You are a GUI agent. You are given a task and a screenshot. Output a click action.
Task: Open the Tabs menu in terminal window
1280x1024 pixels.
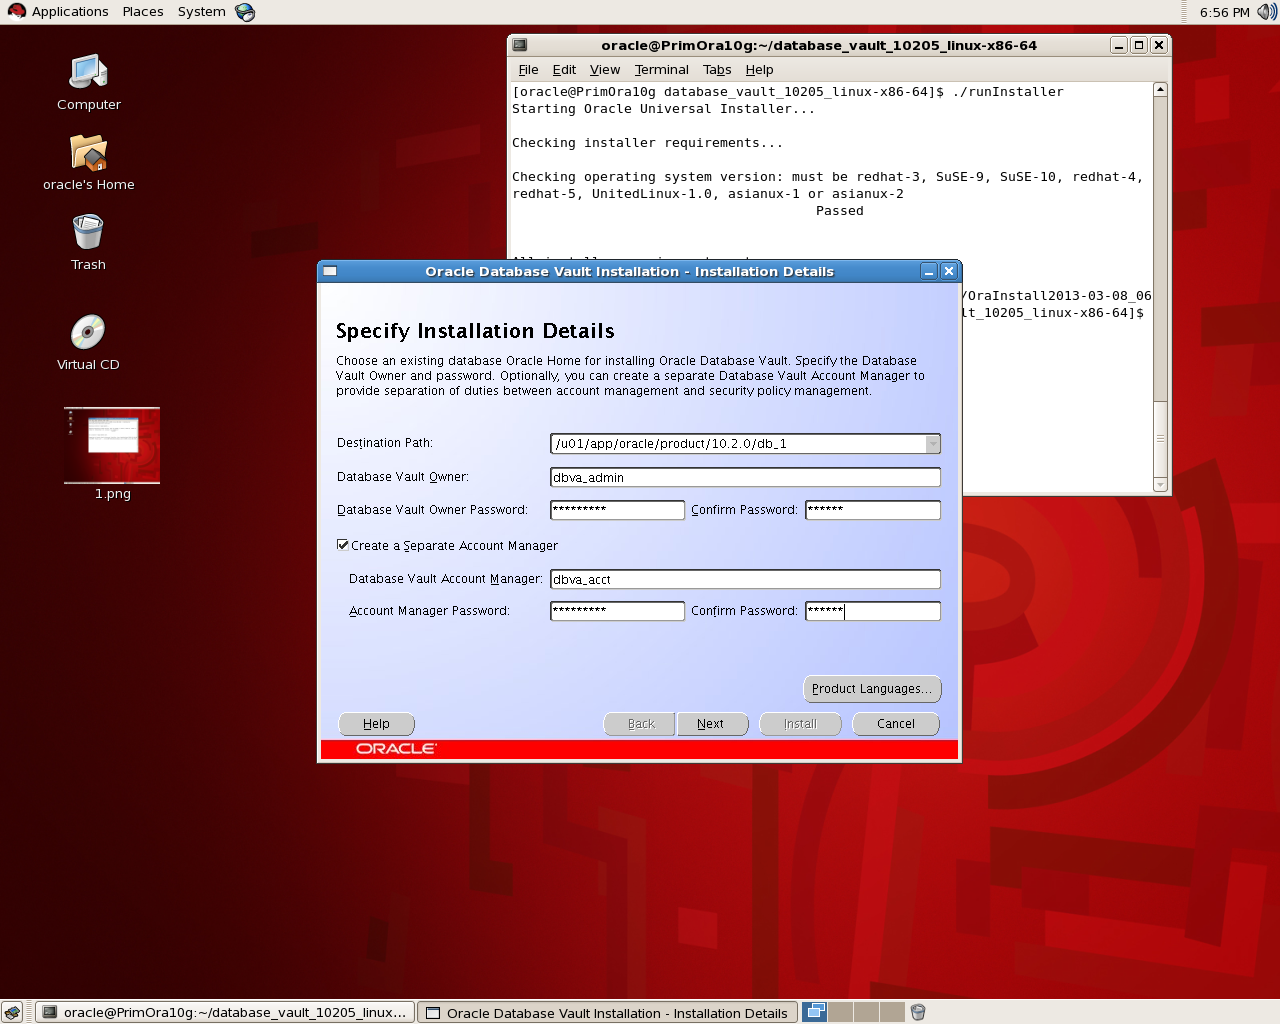pos(717,70)
